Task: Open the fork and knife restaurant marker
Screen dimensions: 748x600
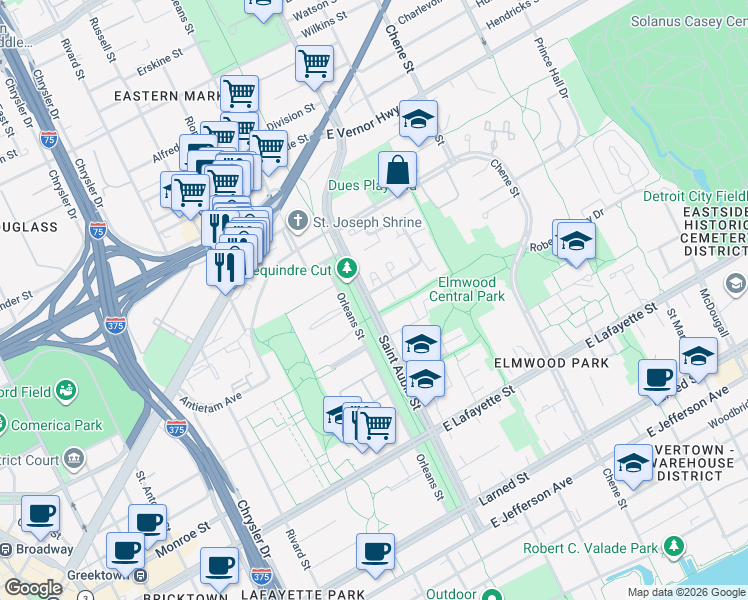Action: coord(223,266)
